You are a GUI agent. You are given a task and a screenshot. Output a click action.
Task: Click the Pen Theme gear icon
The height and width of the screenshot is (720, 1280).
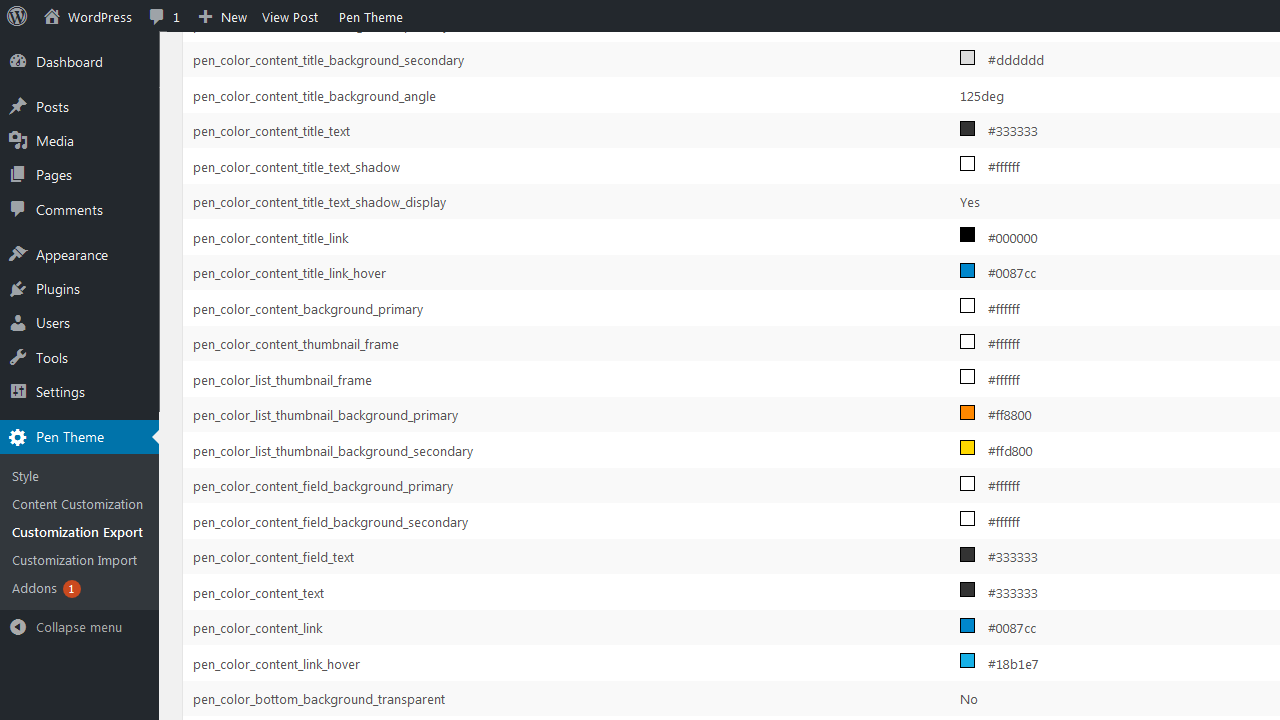coord(18,437)
